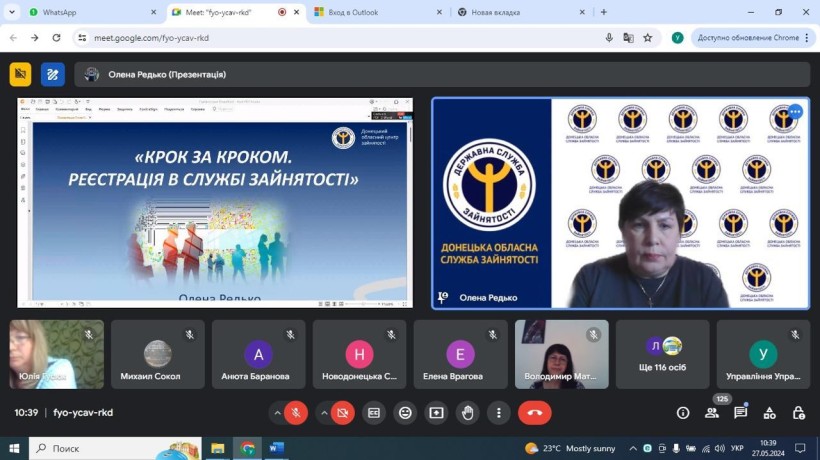Toggle closed captions button
This screenshot has height=460, width=820.
374,413
